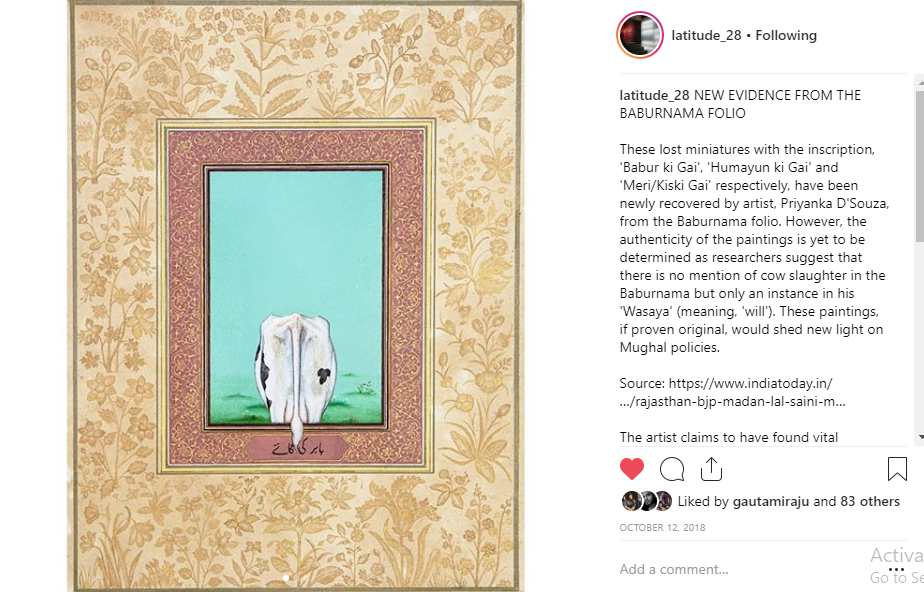This screenshot has width=924, height=592.
Task: Open the October 12, 2018 post timestamp
Action: [x=662, y=527]
